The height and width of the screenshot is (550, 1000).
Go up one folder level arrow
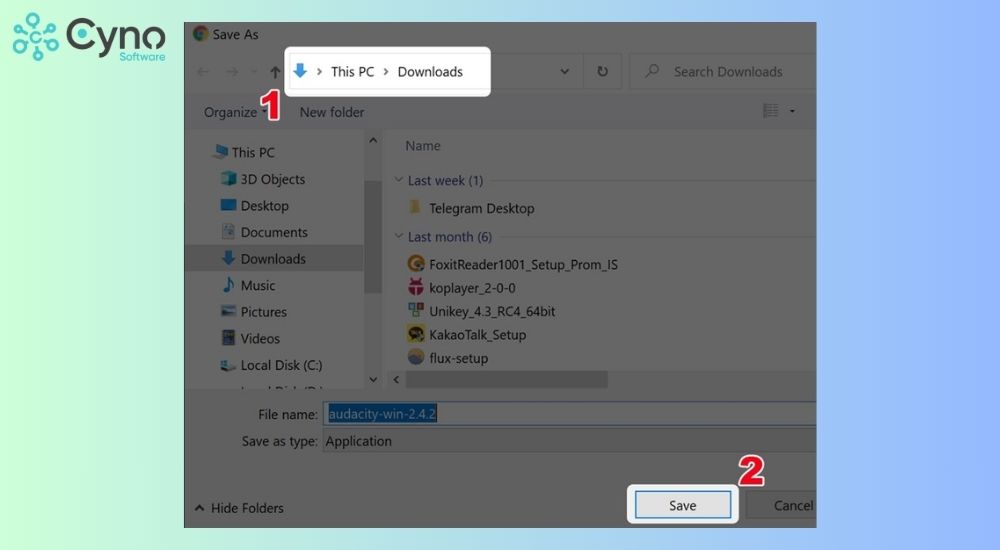pos(275,72)
